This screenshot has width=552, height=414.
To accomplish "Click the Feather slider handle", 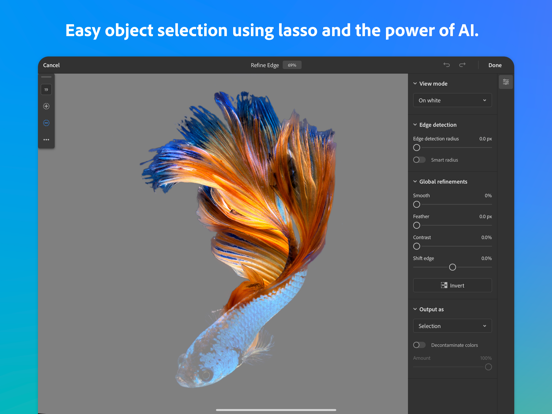I will click(416, 225).
